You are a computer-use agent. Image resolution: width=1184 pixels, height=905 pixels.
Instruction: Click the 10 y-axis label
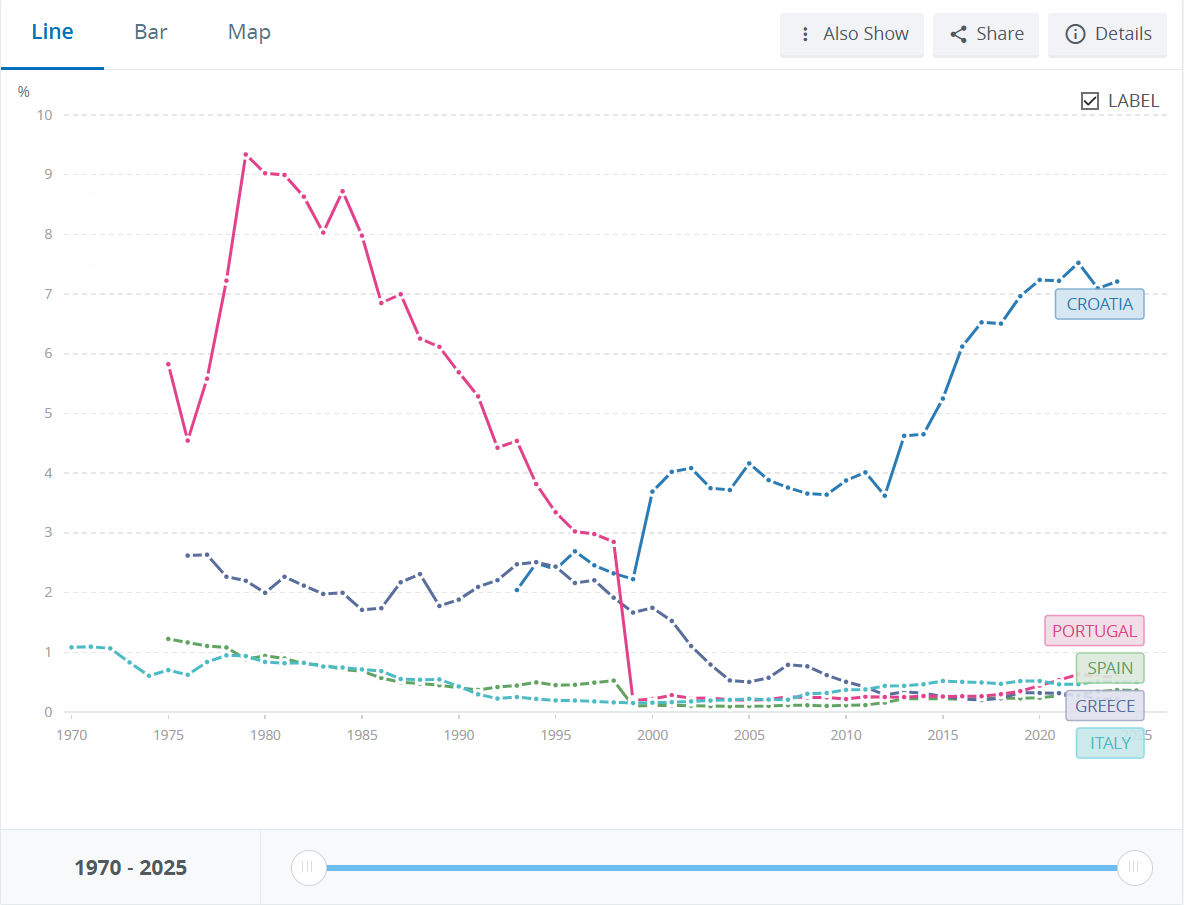45,115
